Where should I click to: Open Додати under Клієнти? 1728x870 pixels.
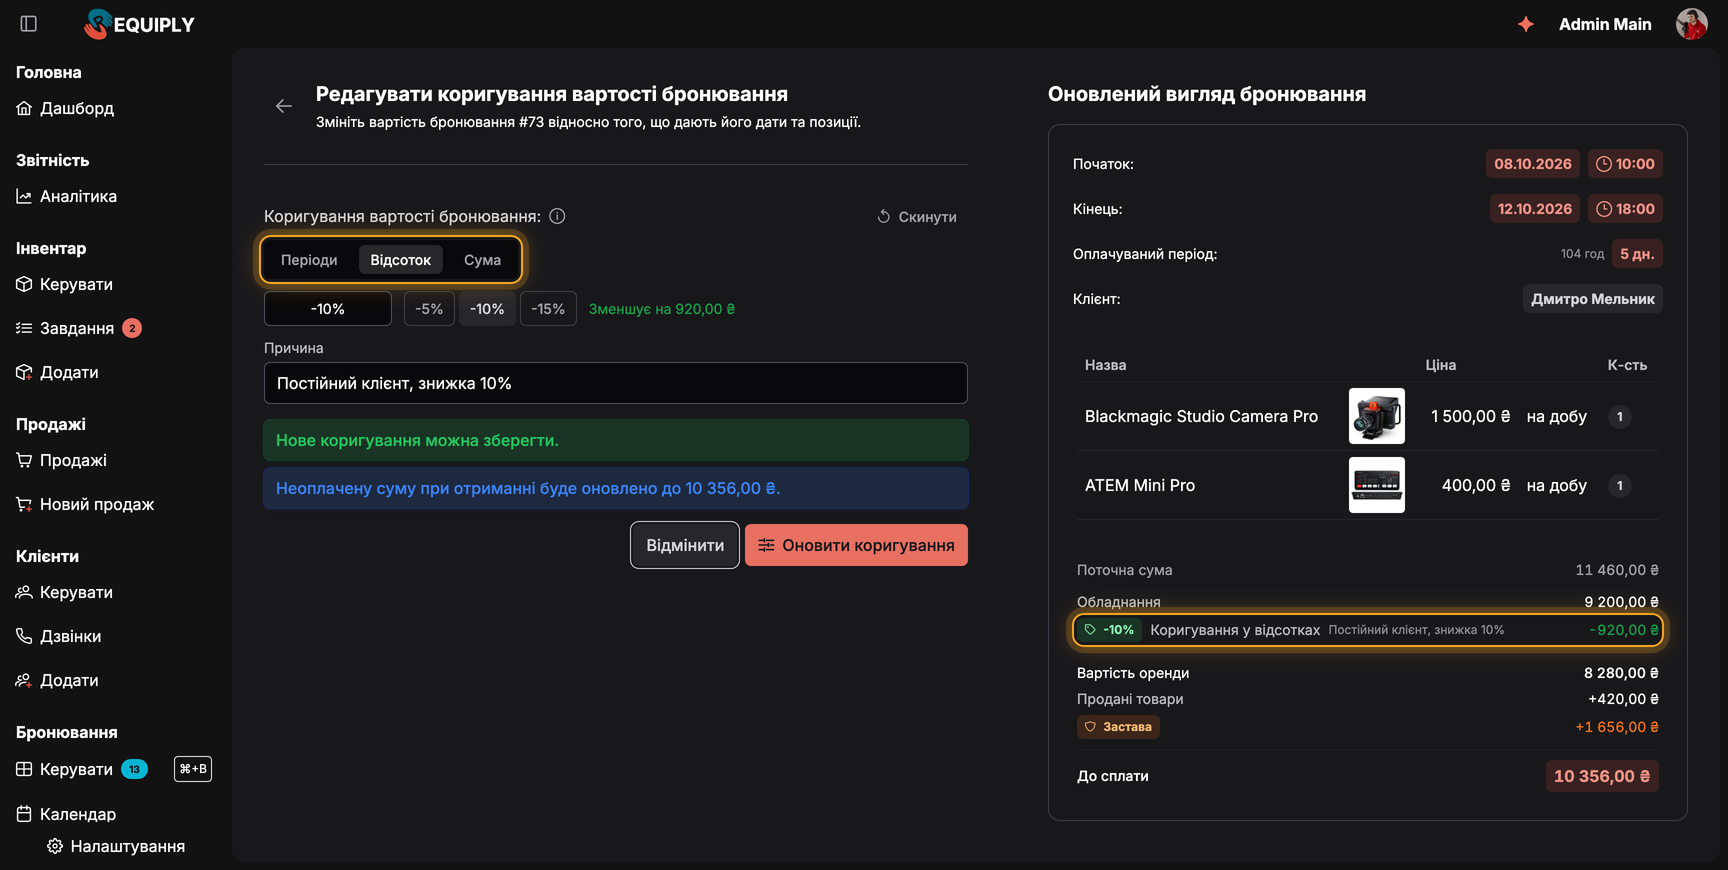point(58,680)
